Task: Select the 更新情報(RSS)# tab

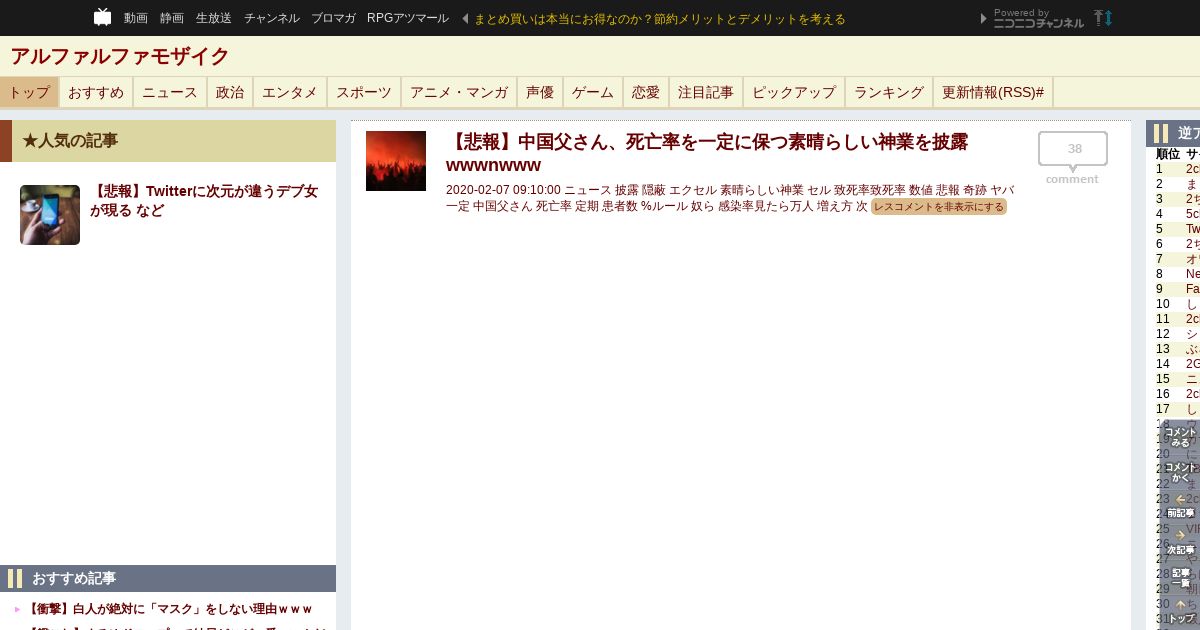Action: click(993, 92)
